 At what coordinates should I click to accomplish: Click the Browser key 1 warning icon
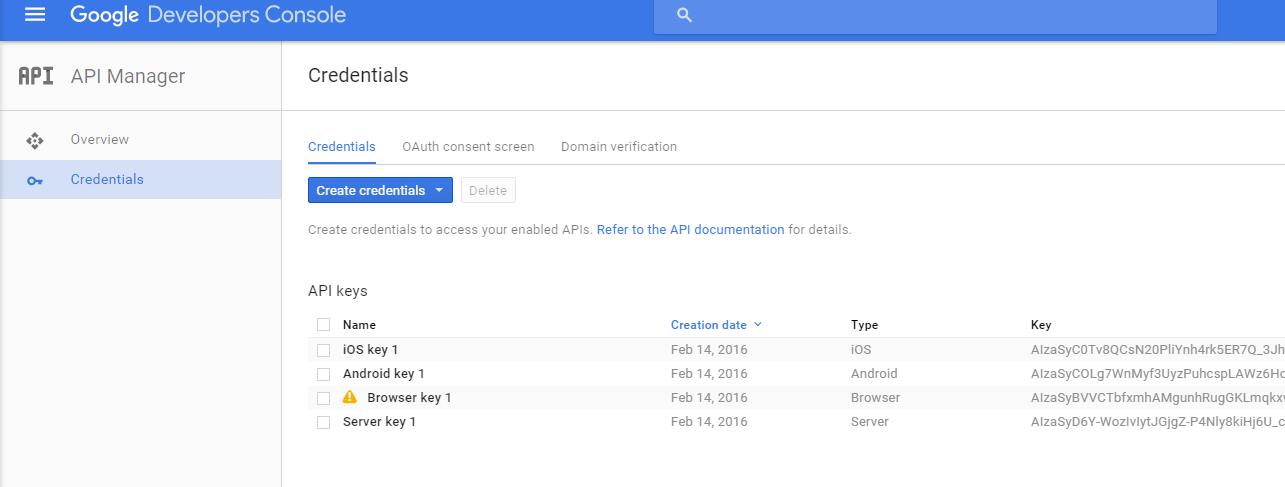pyautogui.click(x=349, y=397)
